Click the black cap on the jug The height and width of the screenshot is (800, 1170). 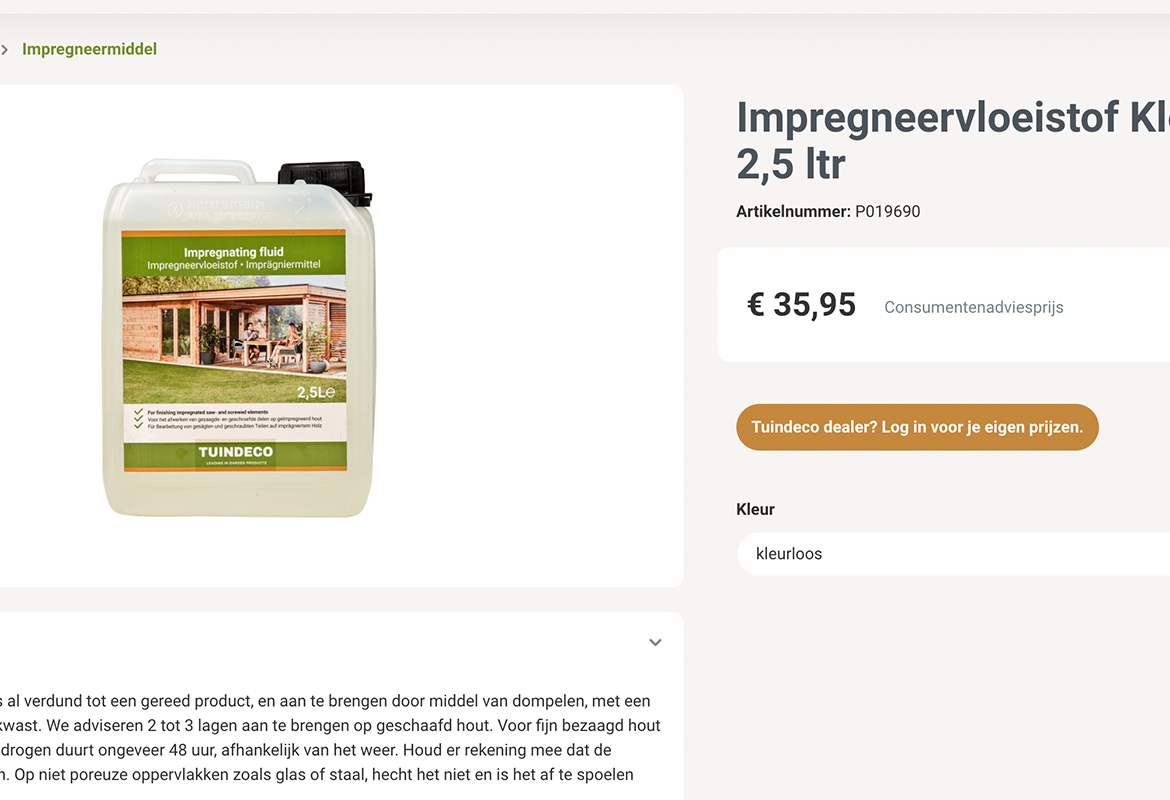[325, 181]
